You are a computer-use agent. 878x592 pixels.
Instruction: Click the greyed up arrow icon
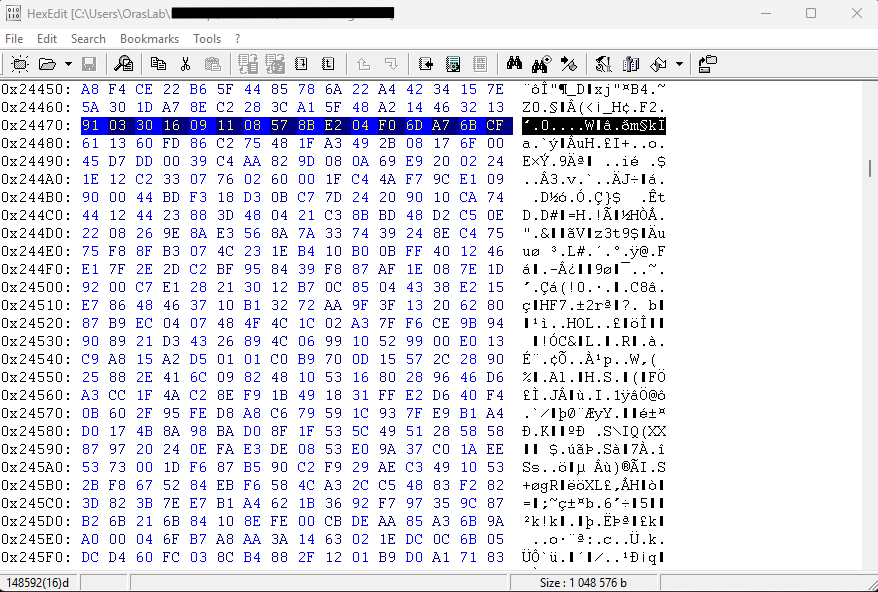(363, 64)
